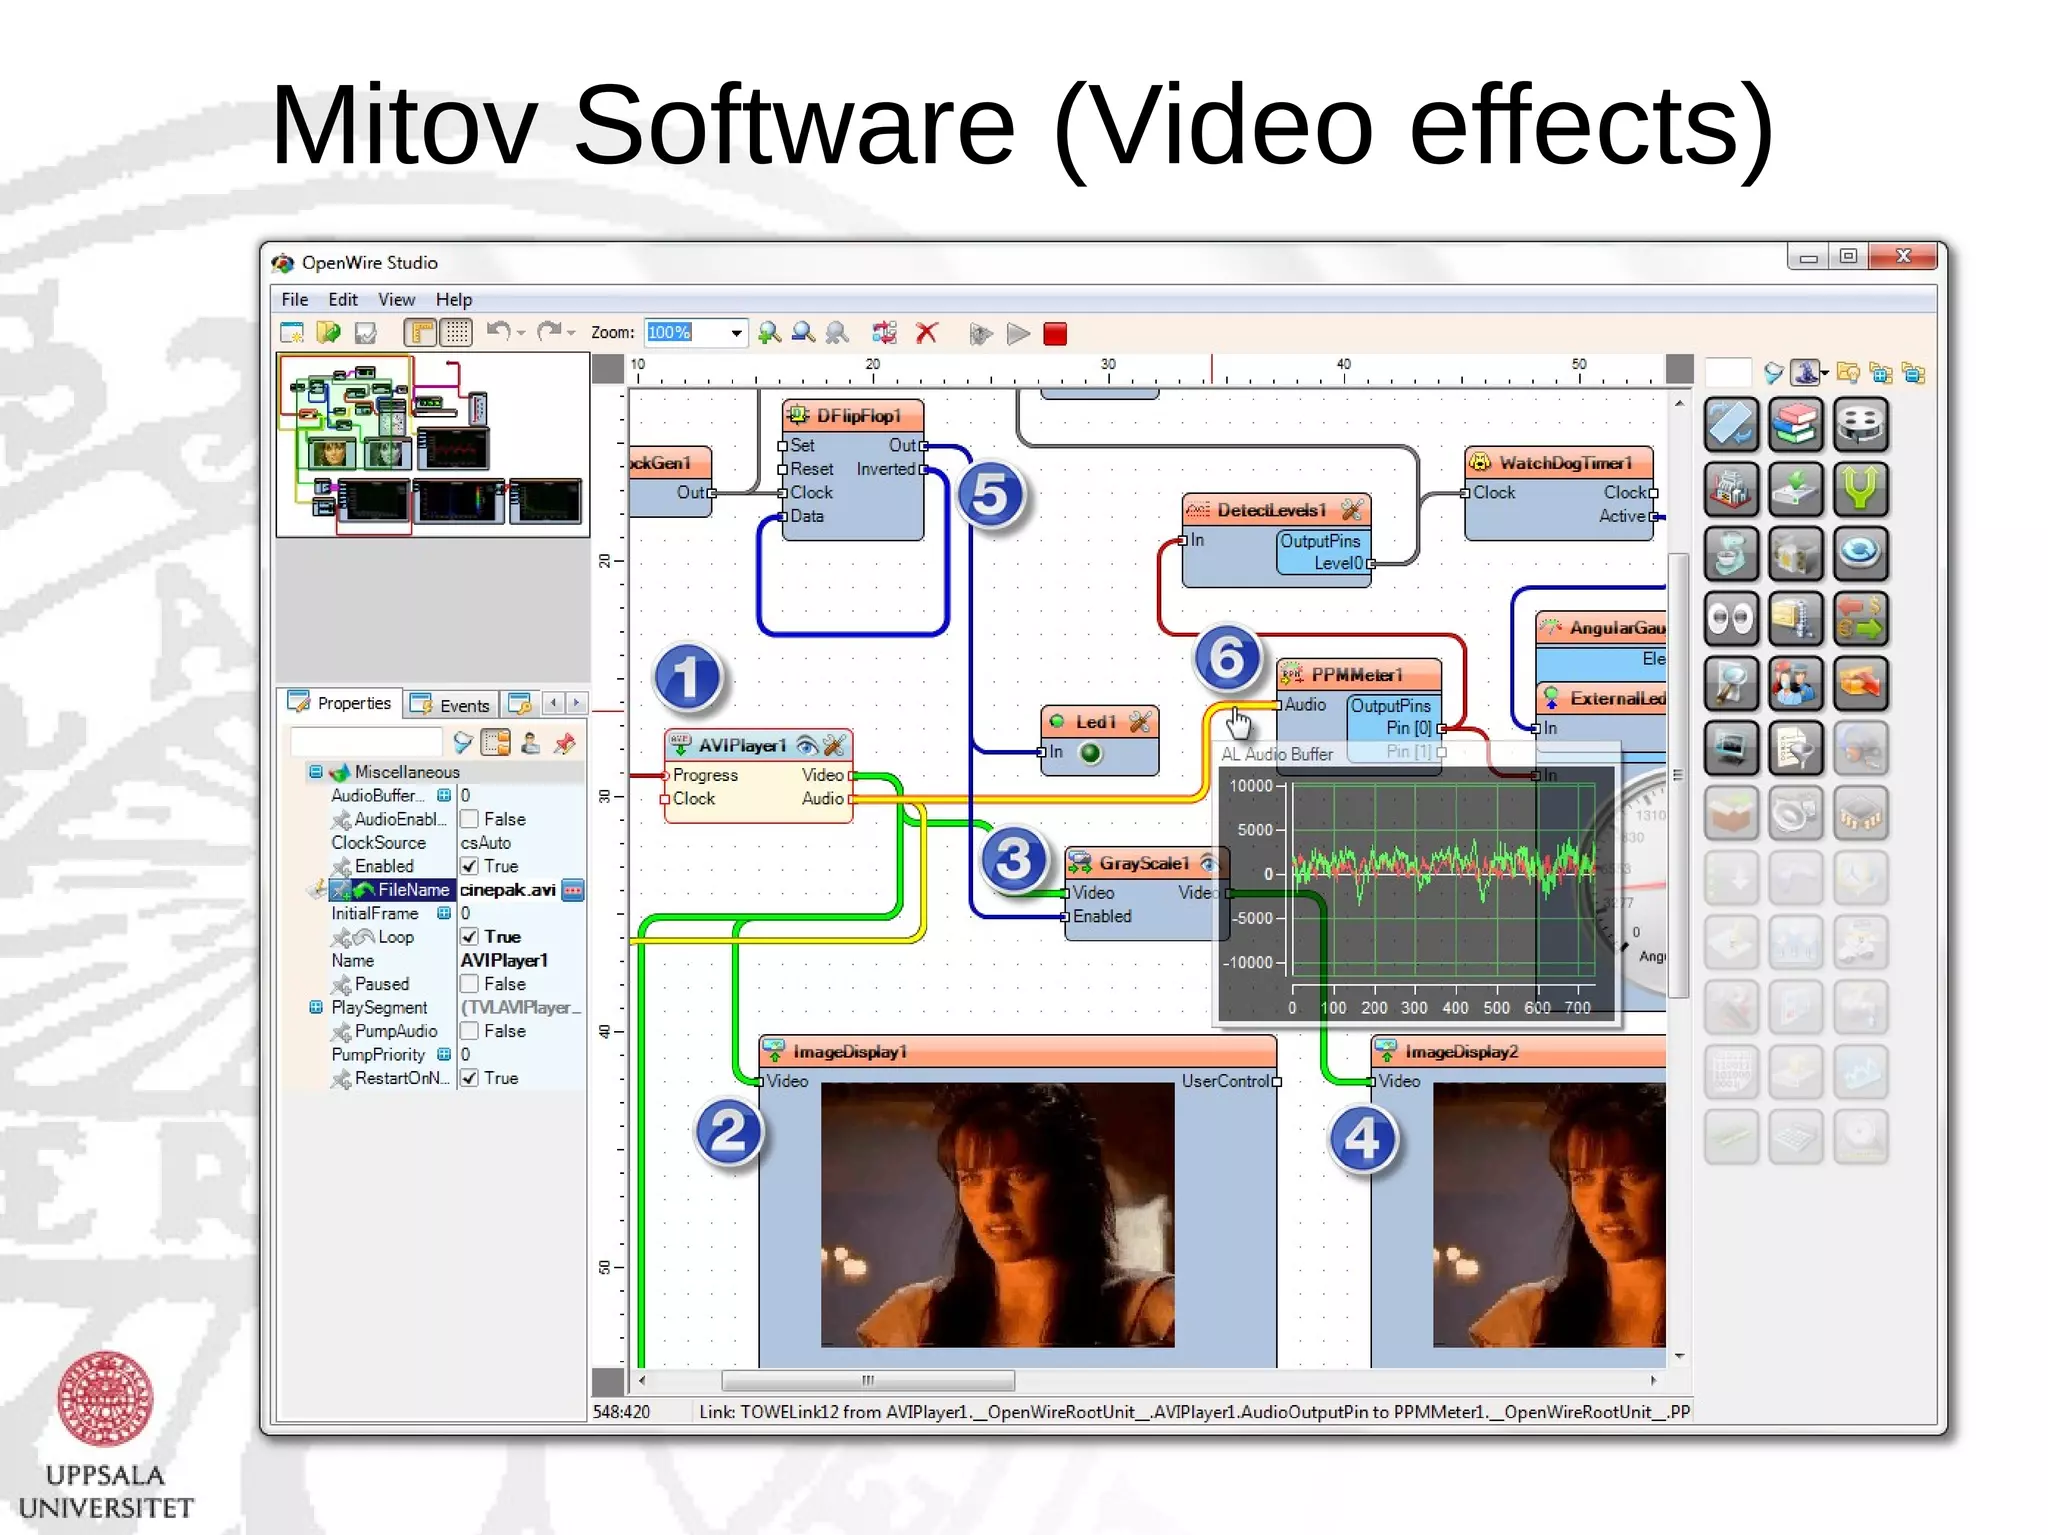Image resolution: width=2048 pixels, height=1535 pixels.
Task: Toggle the AudioEnabled False checkbox
Action: click(469, 819)
